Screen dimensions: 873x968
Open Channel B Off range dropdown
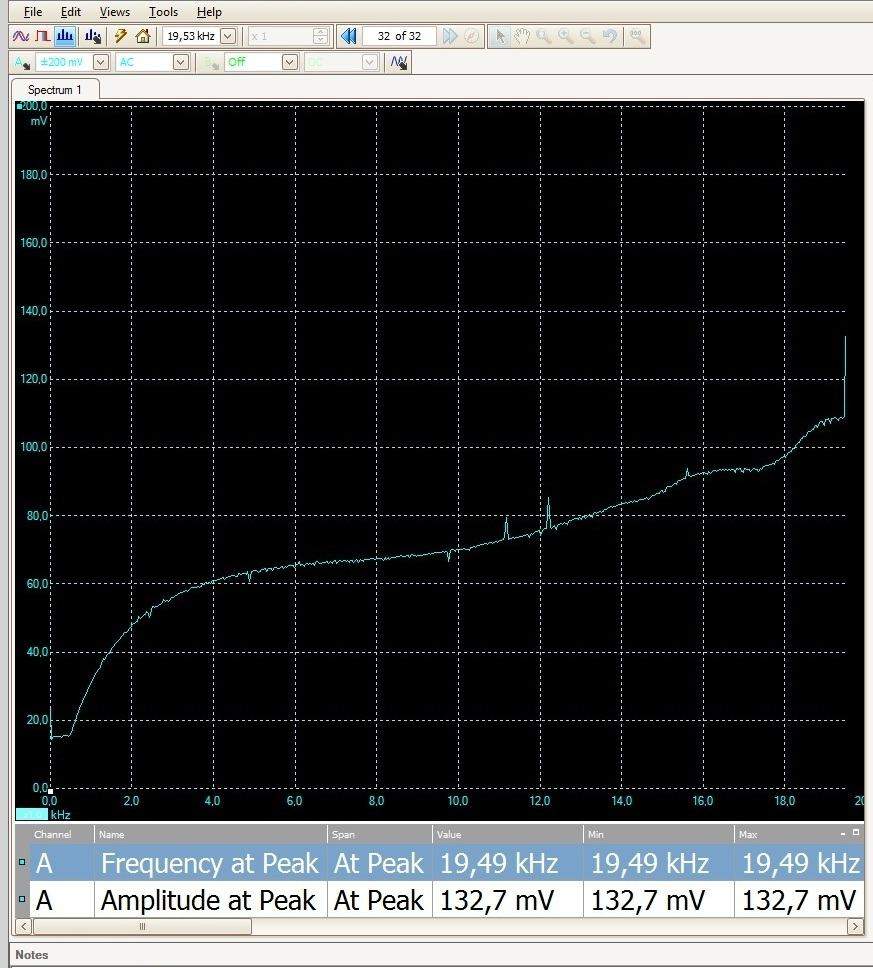coord(289,62)
